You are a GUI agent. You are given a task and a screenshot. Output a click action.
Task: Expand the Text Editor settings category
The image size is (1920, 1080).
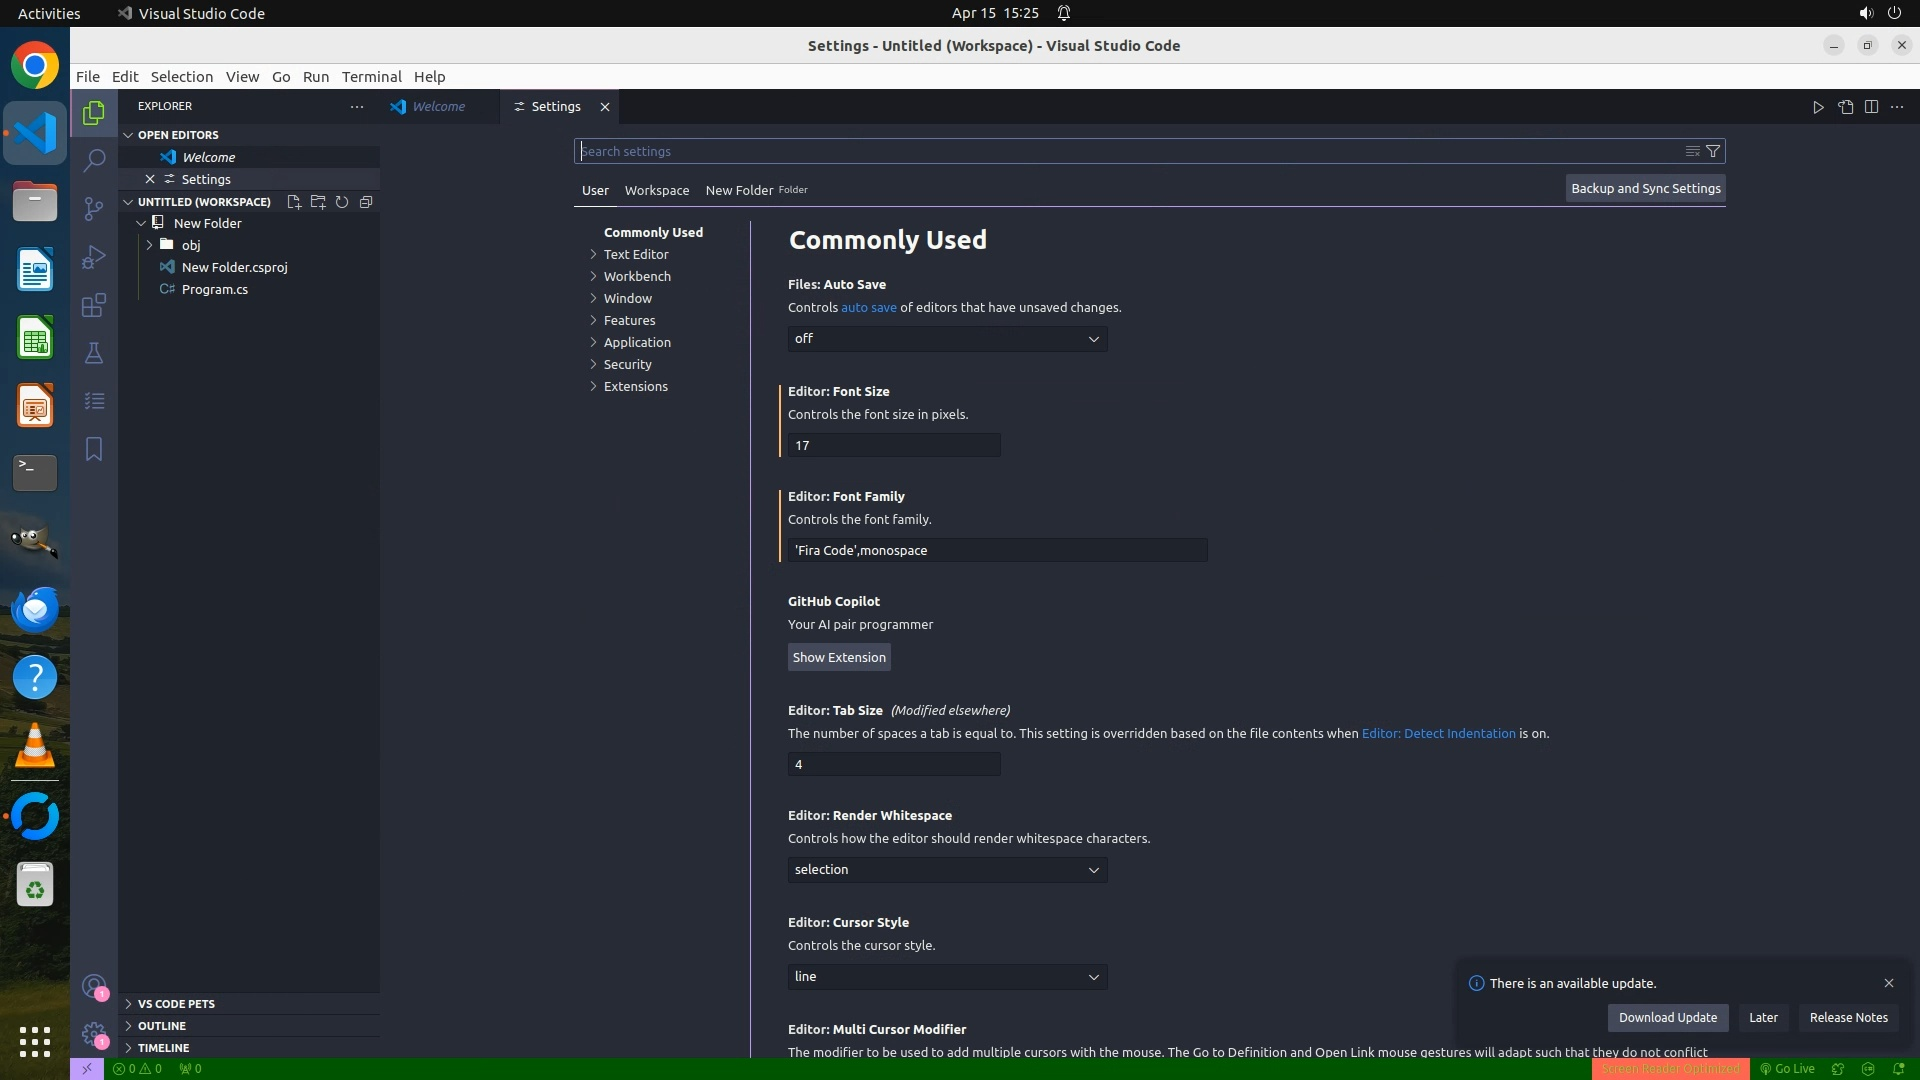(636, 254)
